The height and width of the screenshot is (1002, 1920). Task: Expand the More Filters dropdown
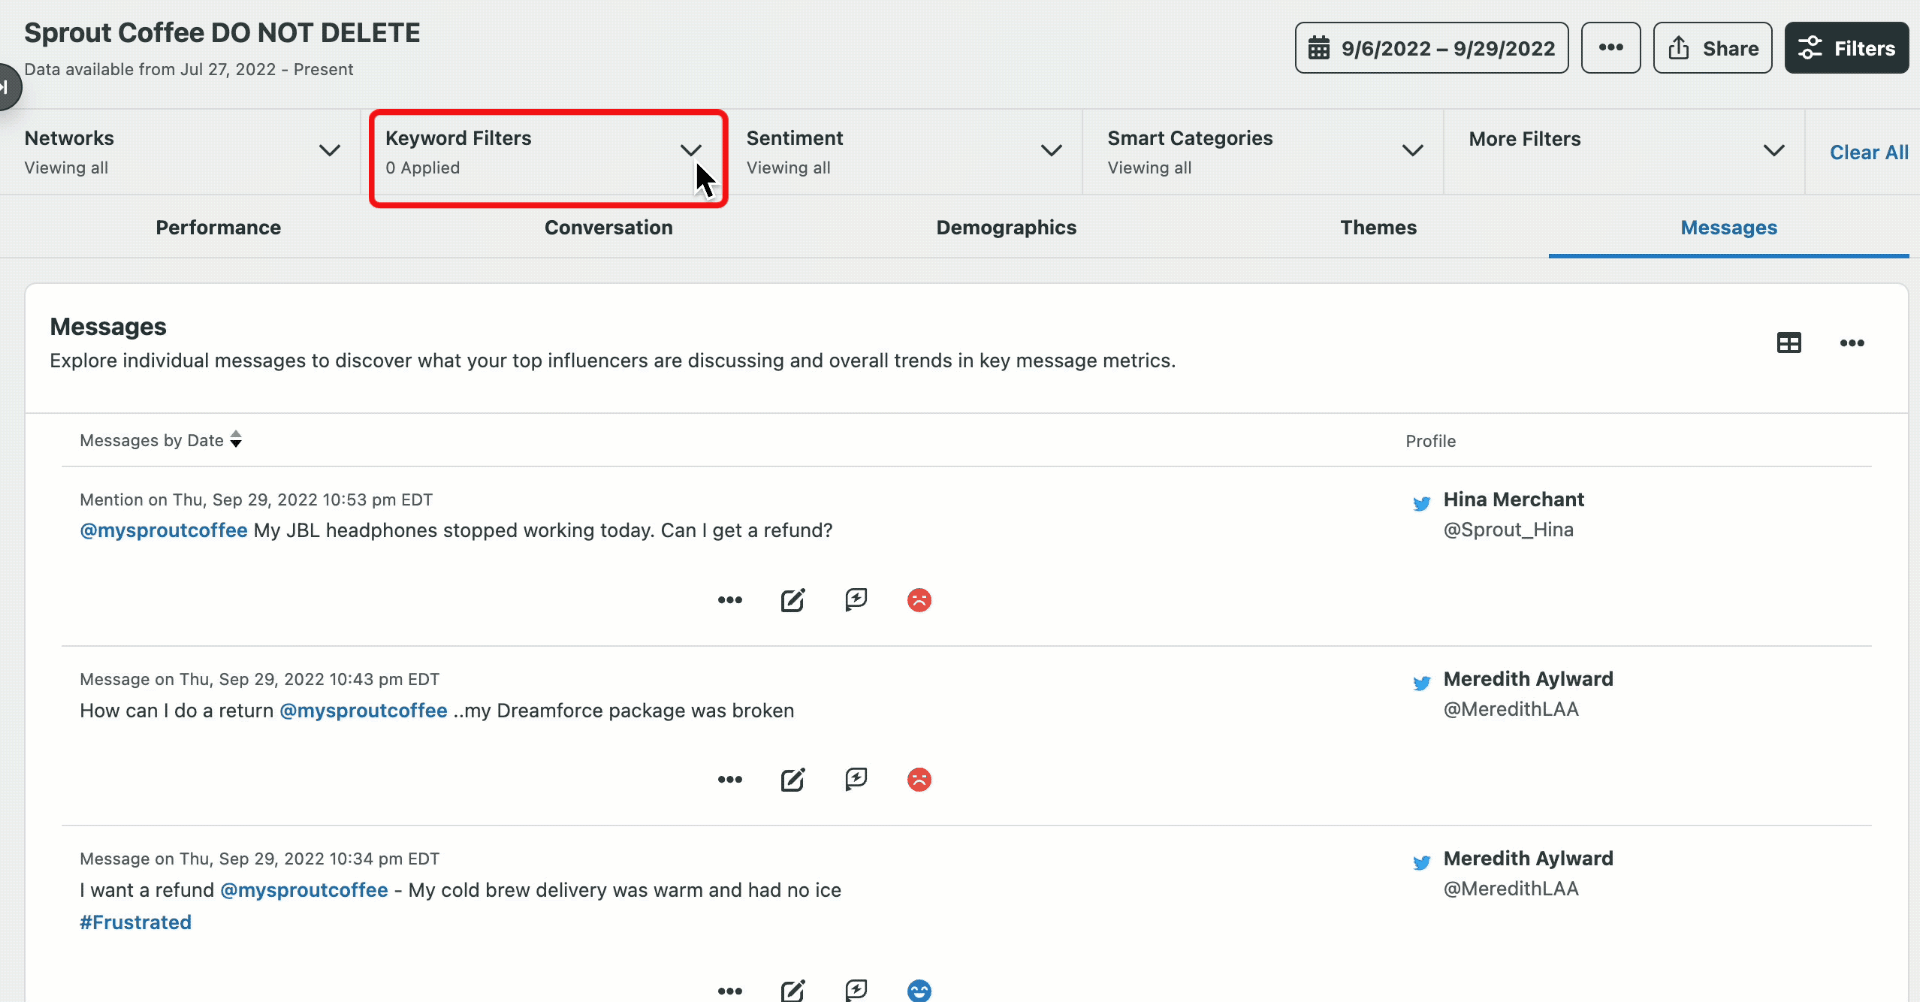(x=1625, y=152)
